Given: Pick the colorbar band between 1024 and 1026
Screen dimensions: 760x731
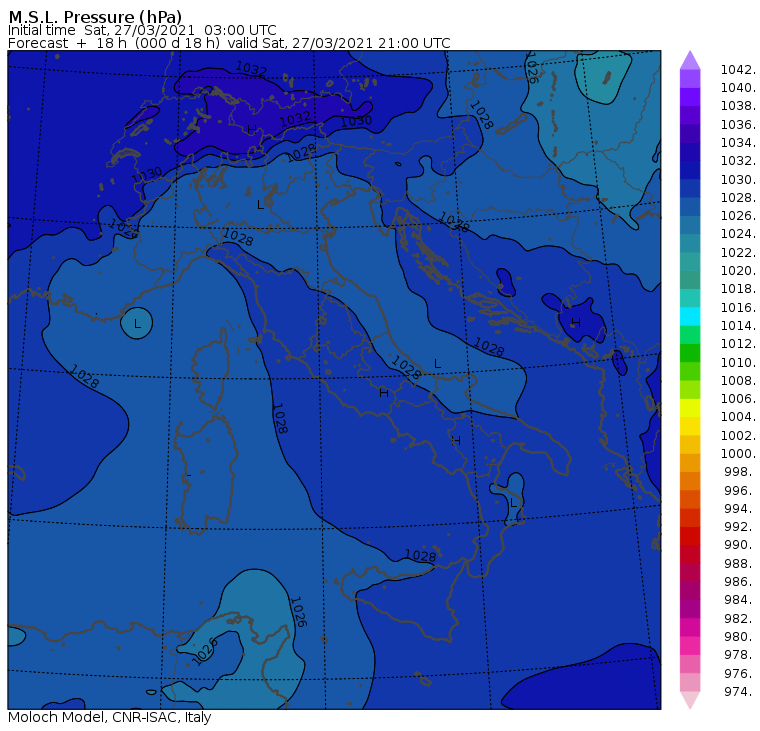Looking at the screenshot, I should click(690, 225).
